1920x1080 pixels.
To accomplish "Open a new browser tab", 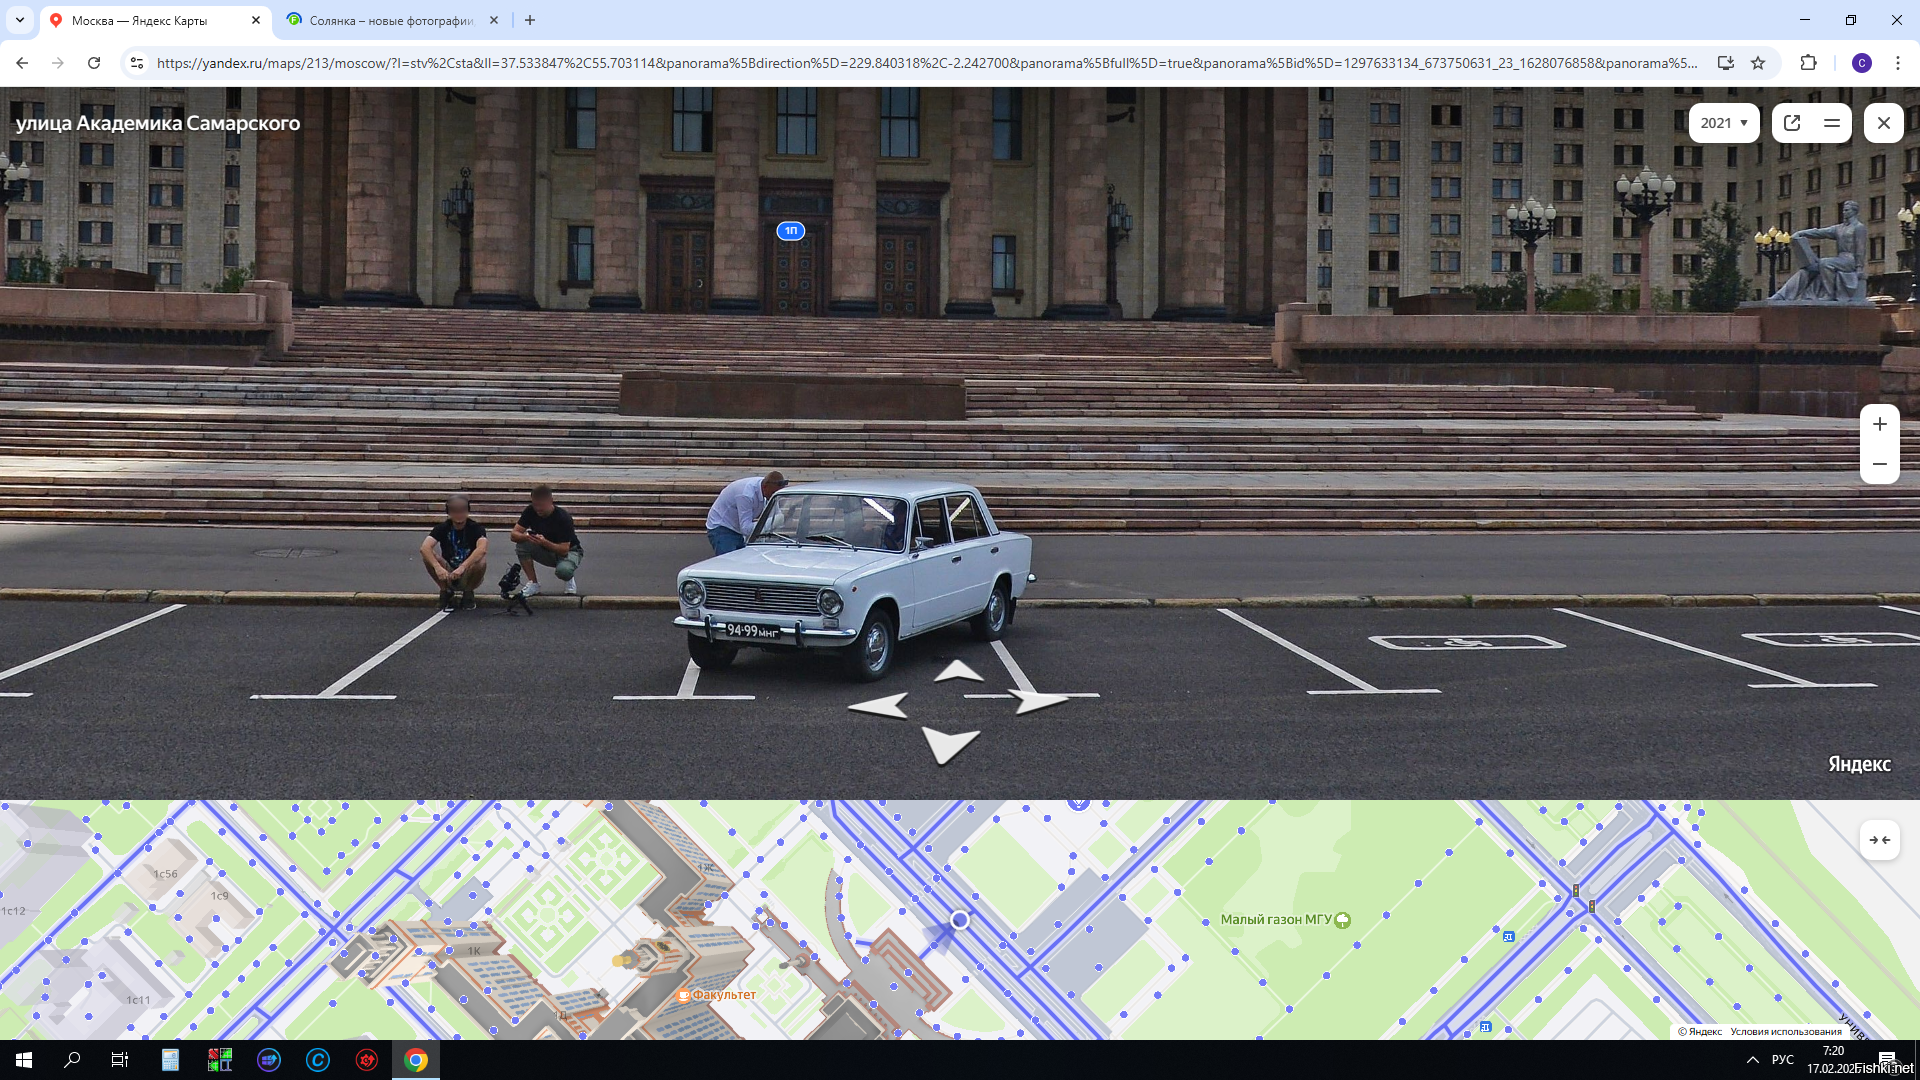I will (x=530, y=20).
